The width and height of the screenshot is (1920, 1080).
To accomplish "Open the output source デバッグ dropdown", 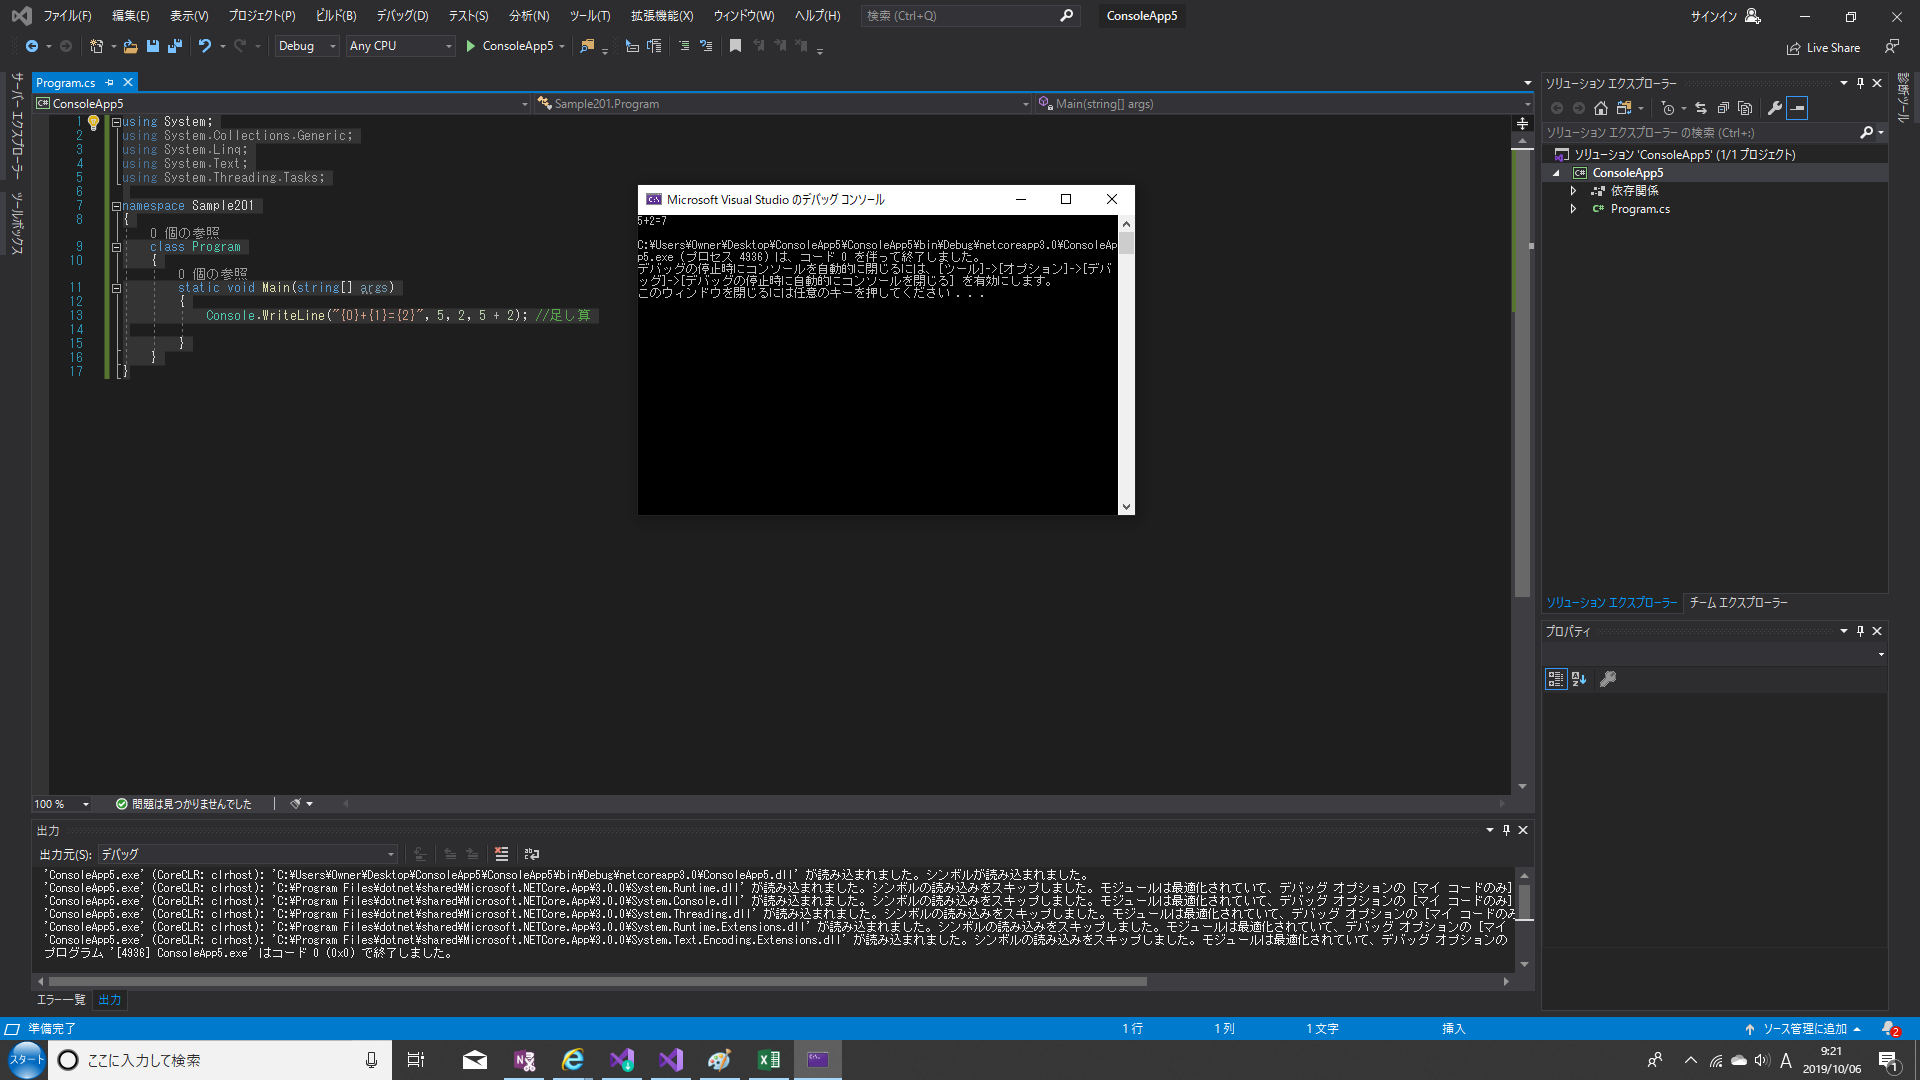I will [x=248, y=854].
